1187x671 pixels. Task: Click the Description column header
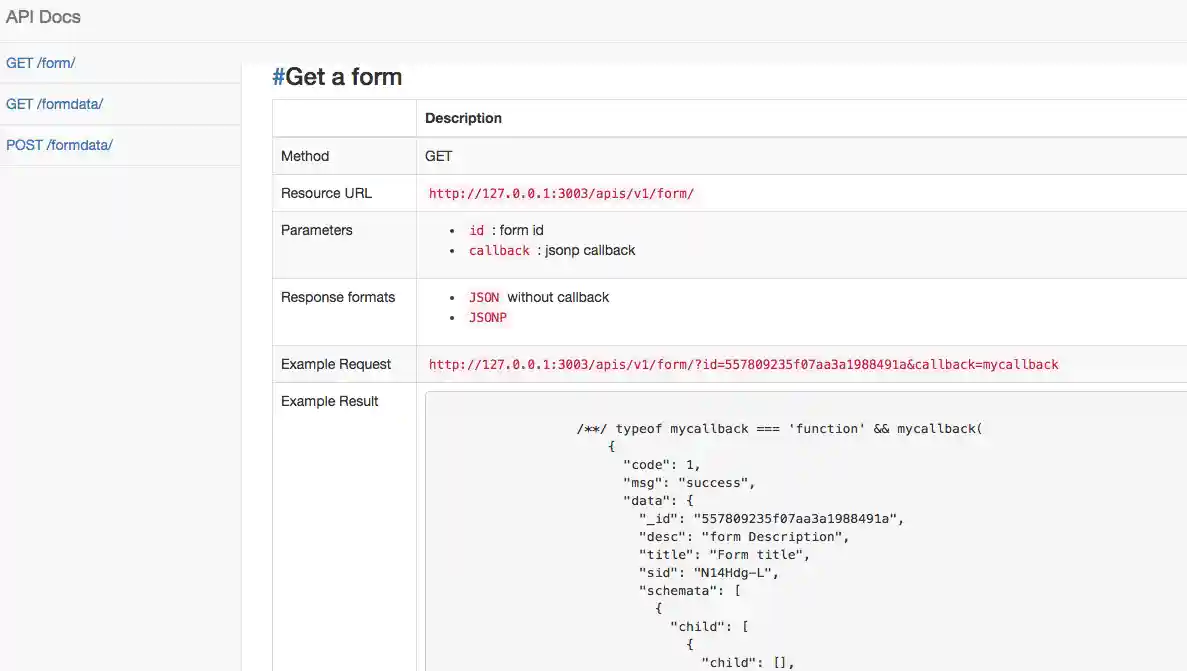(463, 118)
